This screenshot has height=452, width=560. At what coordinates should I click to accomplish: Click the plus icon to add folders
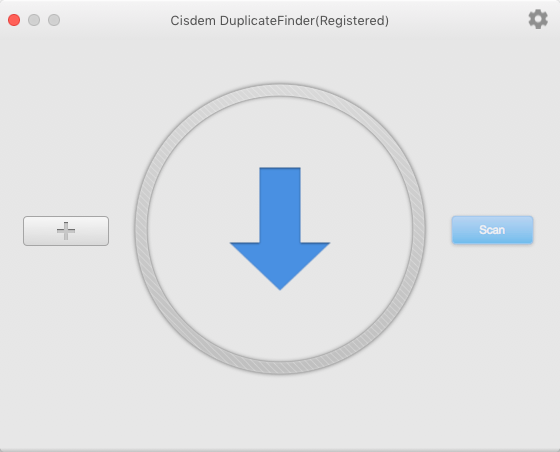[66, 231]
